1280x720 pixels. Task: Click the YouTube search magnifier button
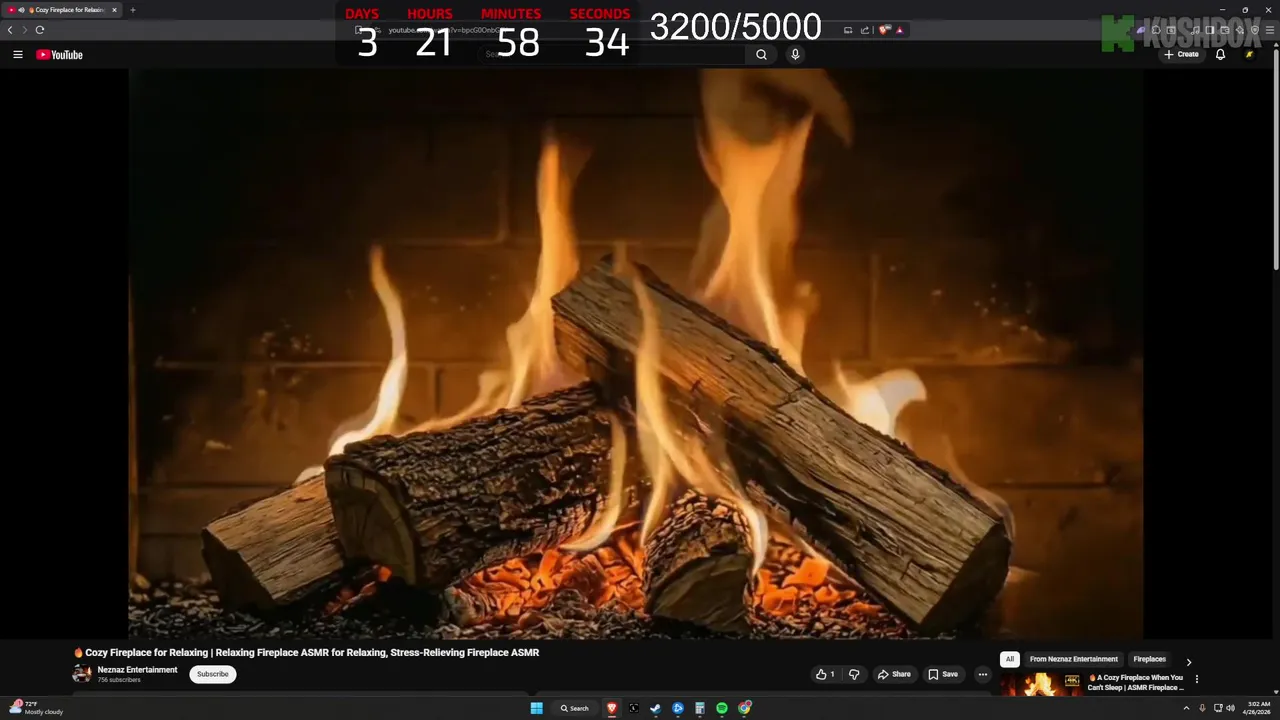761,55
